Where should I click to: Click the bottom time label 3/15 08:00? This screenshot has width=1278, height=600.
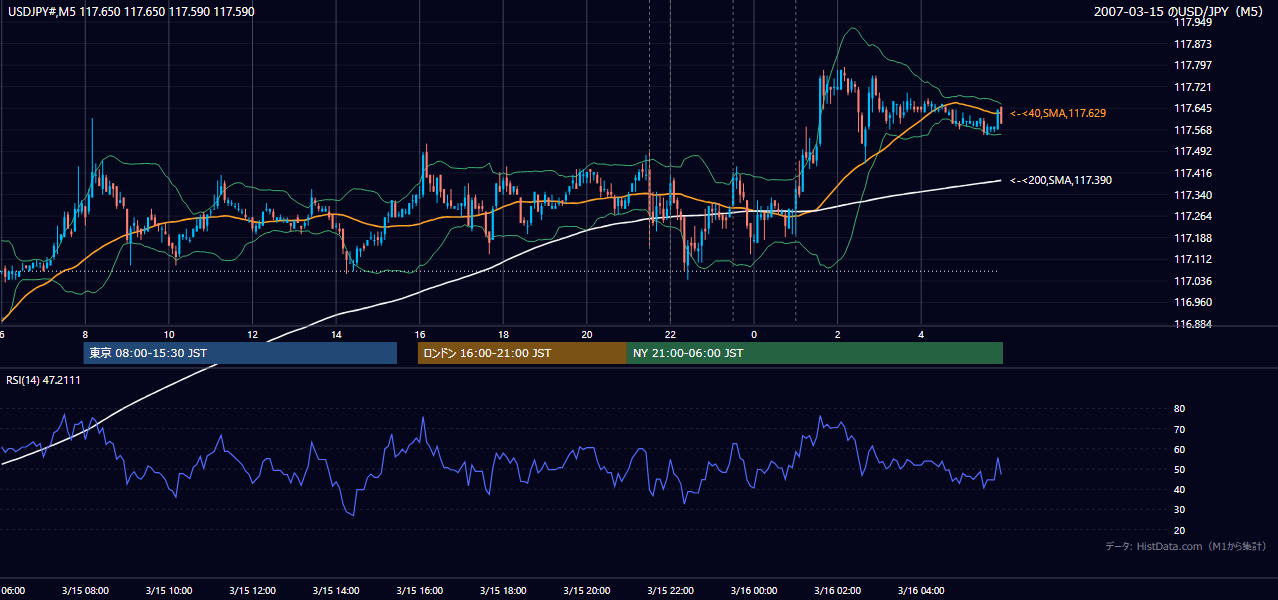pos(84,590)
